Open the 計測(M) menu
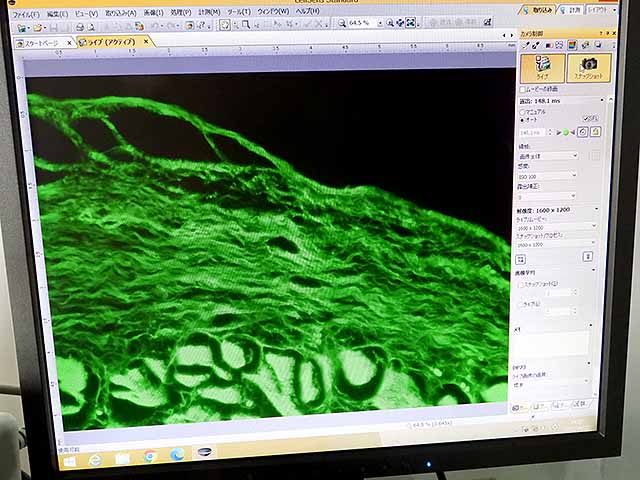 click(209, 12)
